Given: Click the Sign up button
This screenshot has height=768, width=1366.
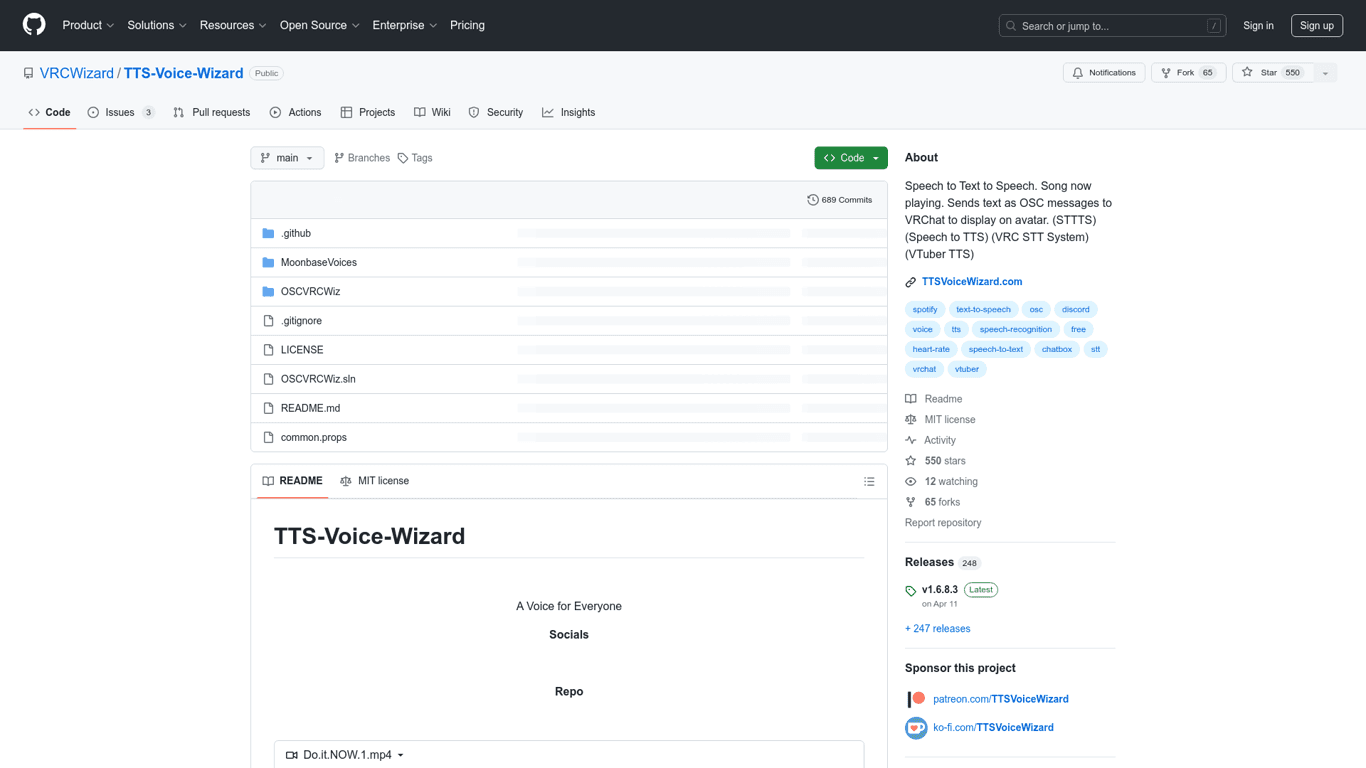Looking at the screenshot, I should (1316, 26).
